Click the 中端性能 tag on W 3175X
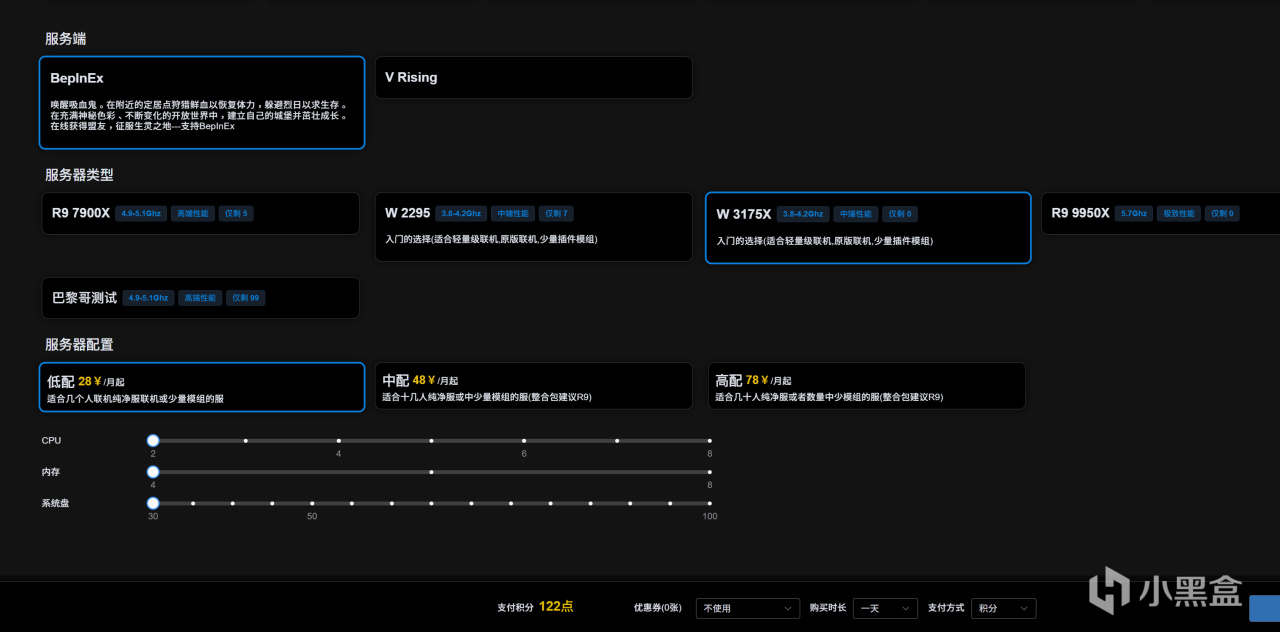 (x=855, y=214)
